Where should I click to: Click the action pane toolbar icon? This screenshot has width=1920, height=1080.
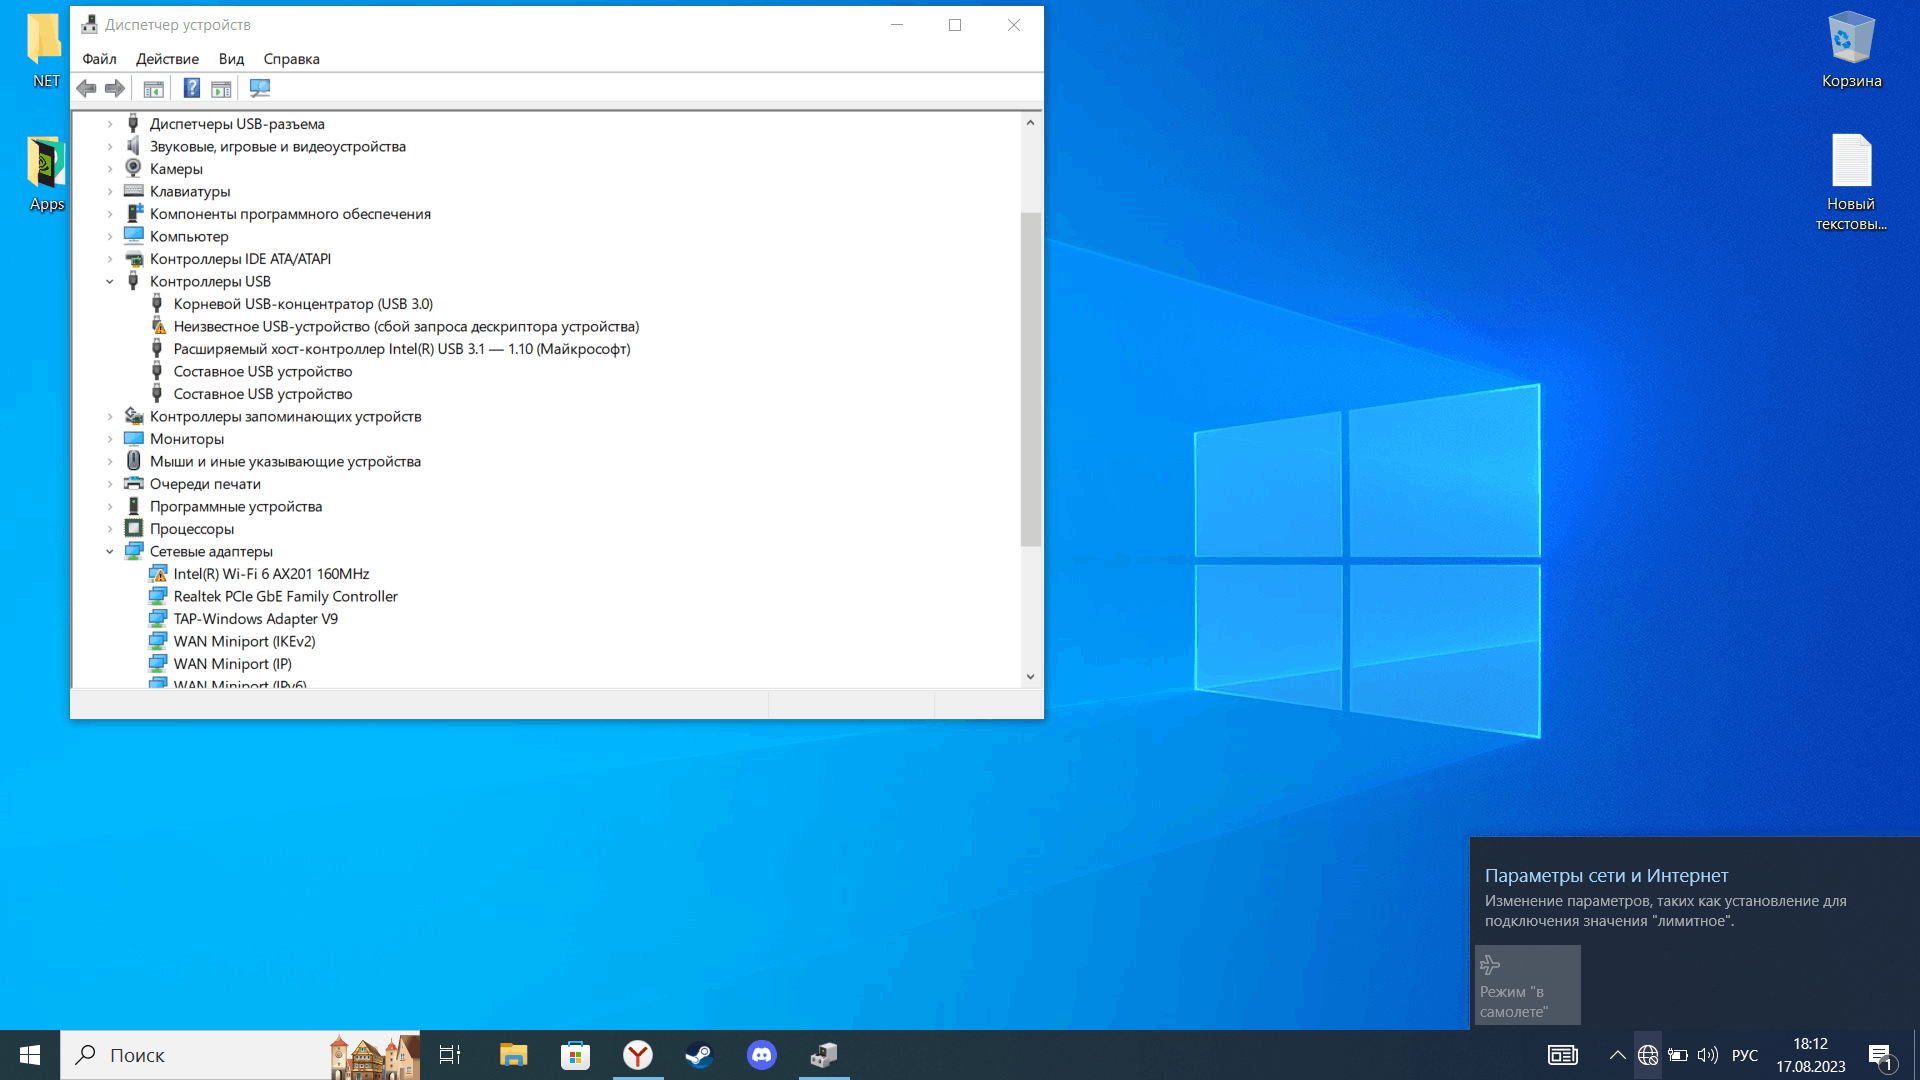(221, 88)
